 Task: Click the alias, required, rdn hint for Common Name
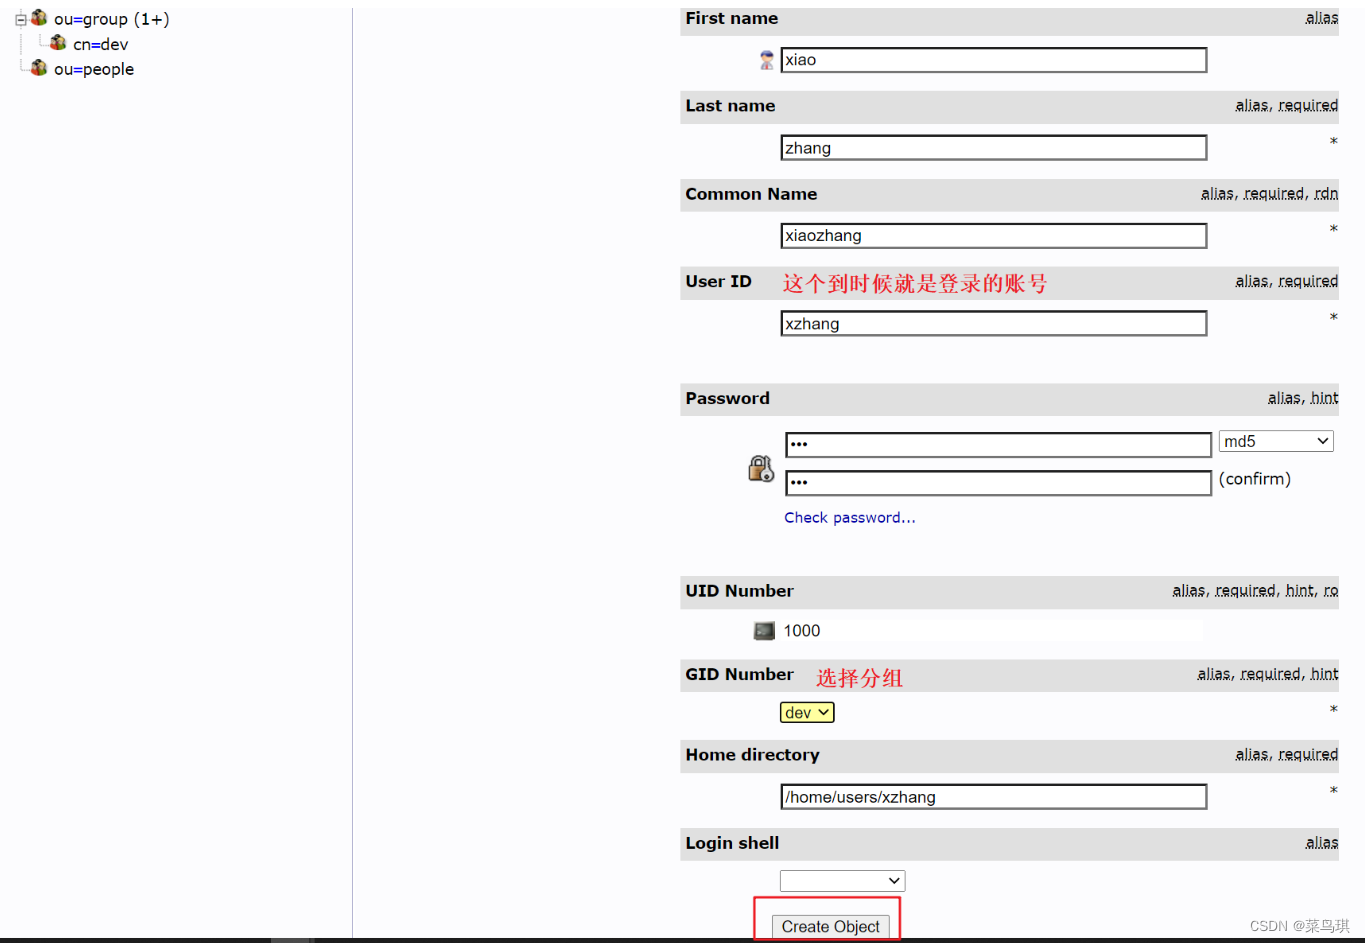click(1269, 193)
